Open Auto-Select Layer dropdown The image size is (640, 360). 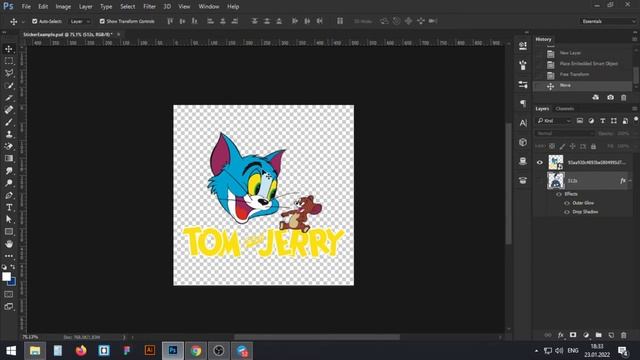click(80, 21)
